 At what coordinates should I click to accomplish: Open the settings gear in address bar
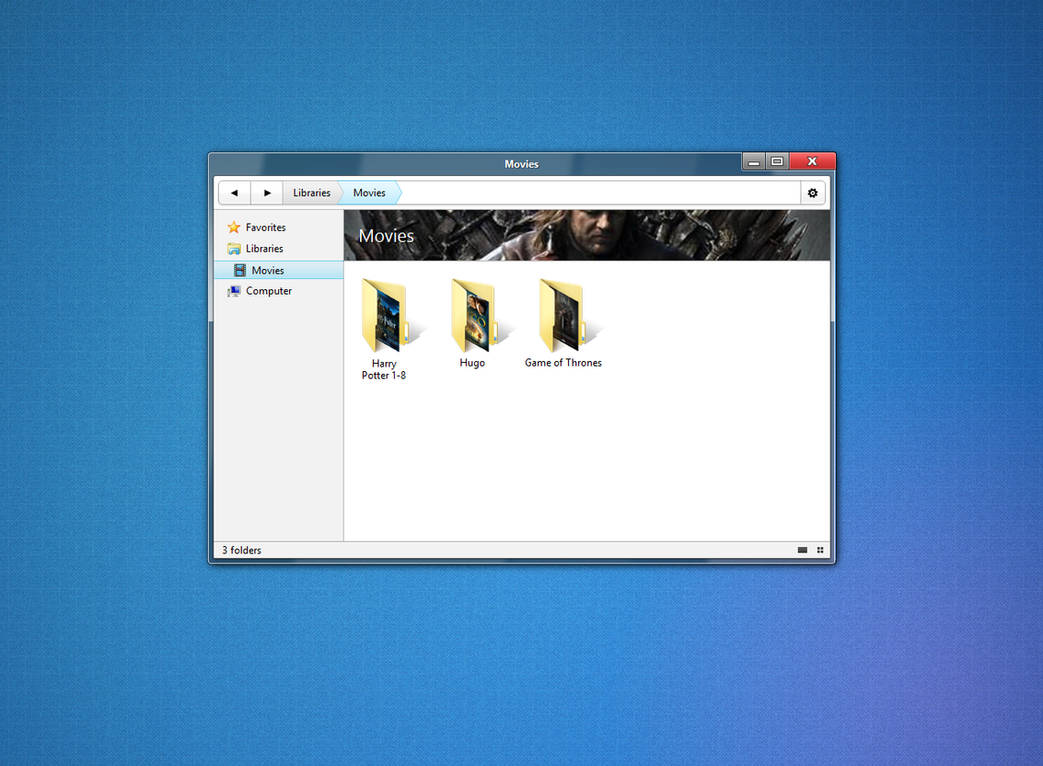[x=812, y=193]
